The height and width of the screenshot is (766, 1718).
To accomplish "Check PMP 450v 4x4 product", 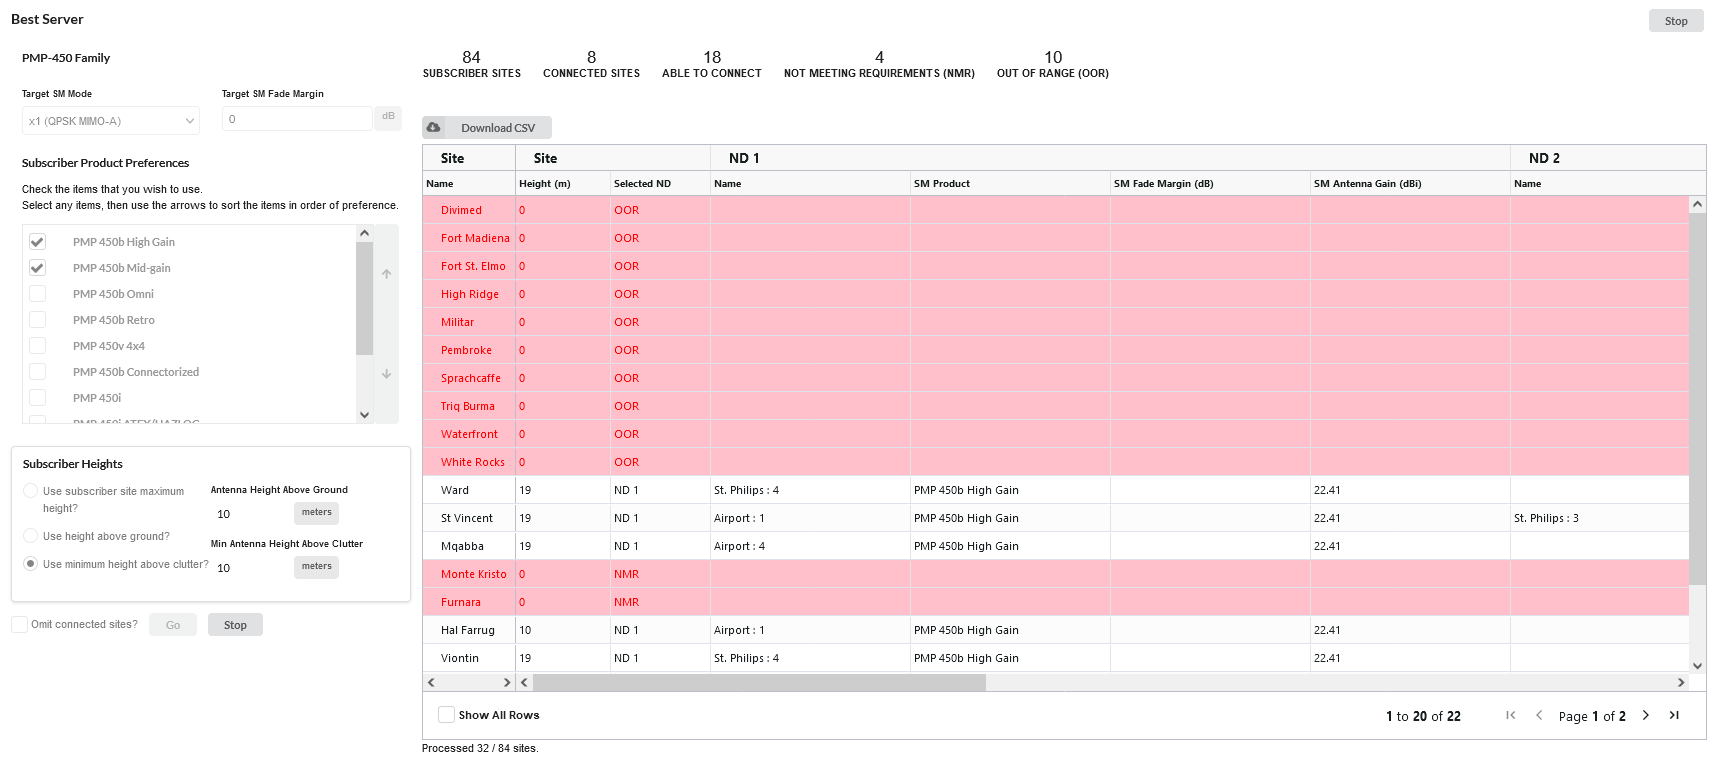I will [37, 346].
